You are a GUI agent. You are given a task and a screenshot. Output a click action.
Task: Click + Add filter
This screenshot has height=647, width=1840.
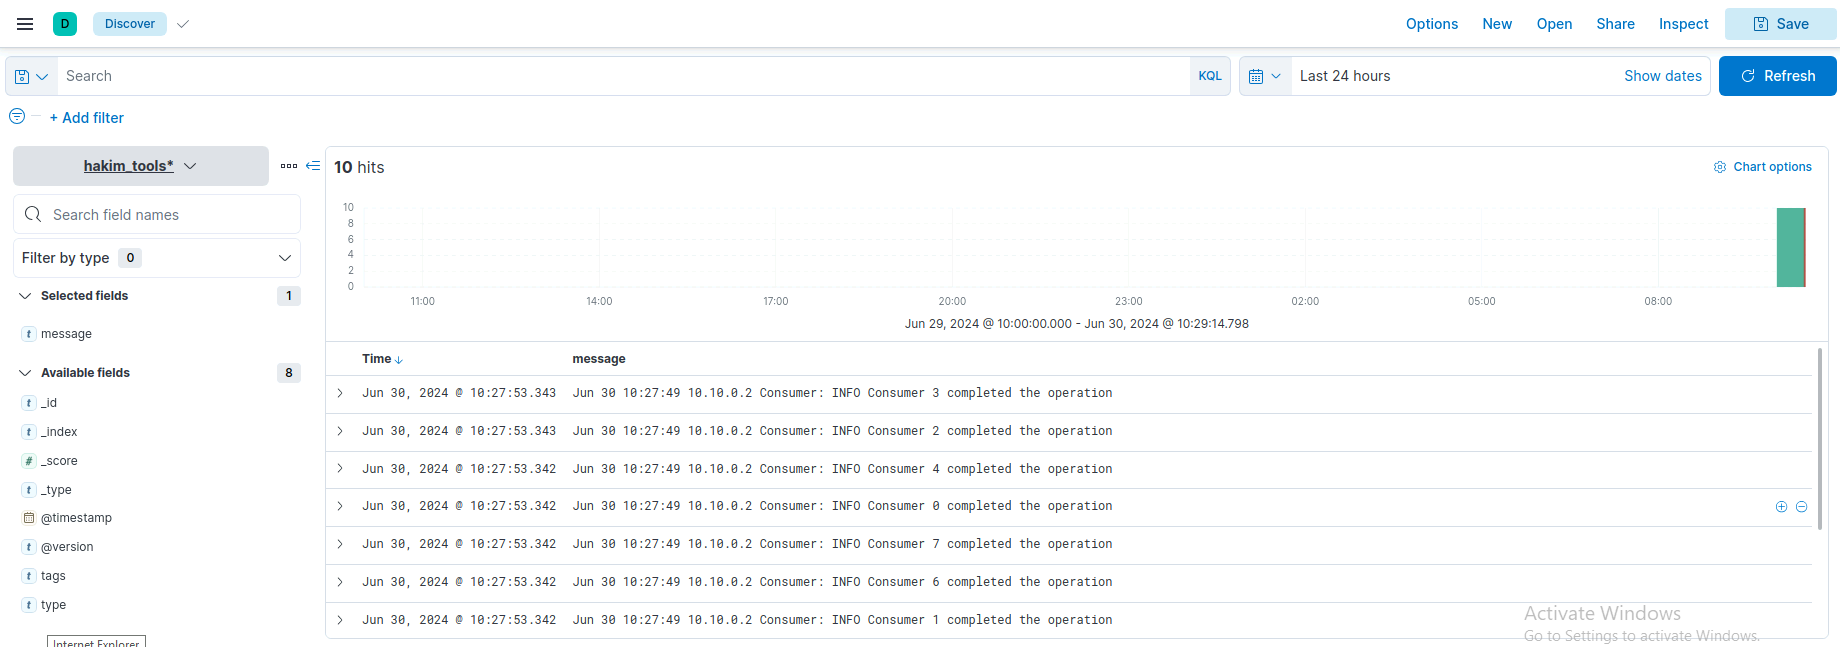87,118
